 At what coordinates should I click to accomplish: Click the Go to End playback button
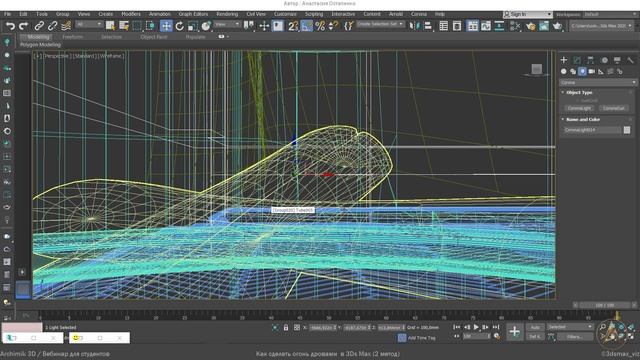point(496,327)
